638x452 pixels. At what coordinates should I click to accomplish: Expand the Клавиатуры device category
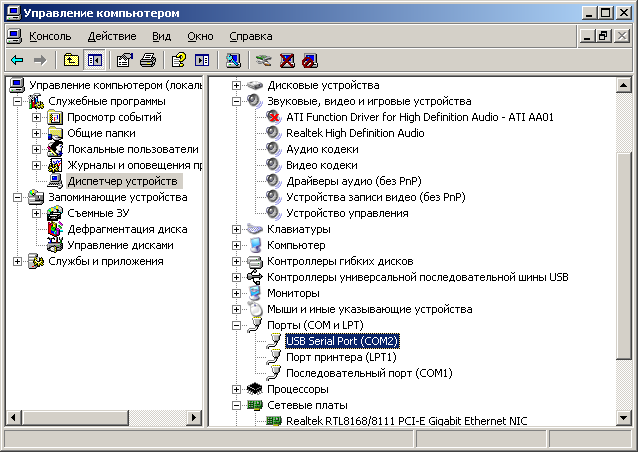coord(237,229)
